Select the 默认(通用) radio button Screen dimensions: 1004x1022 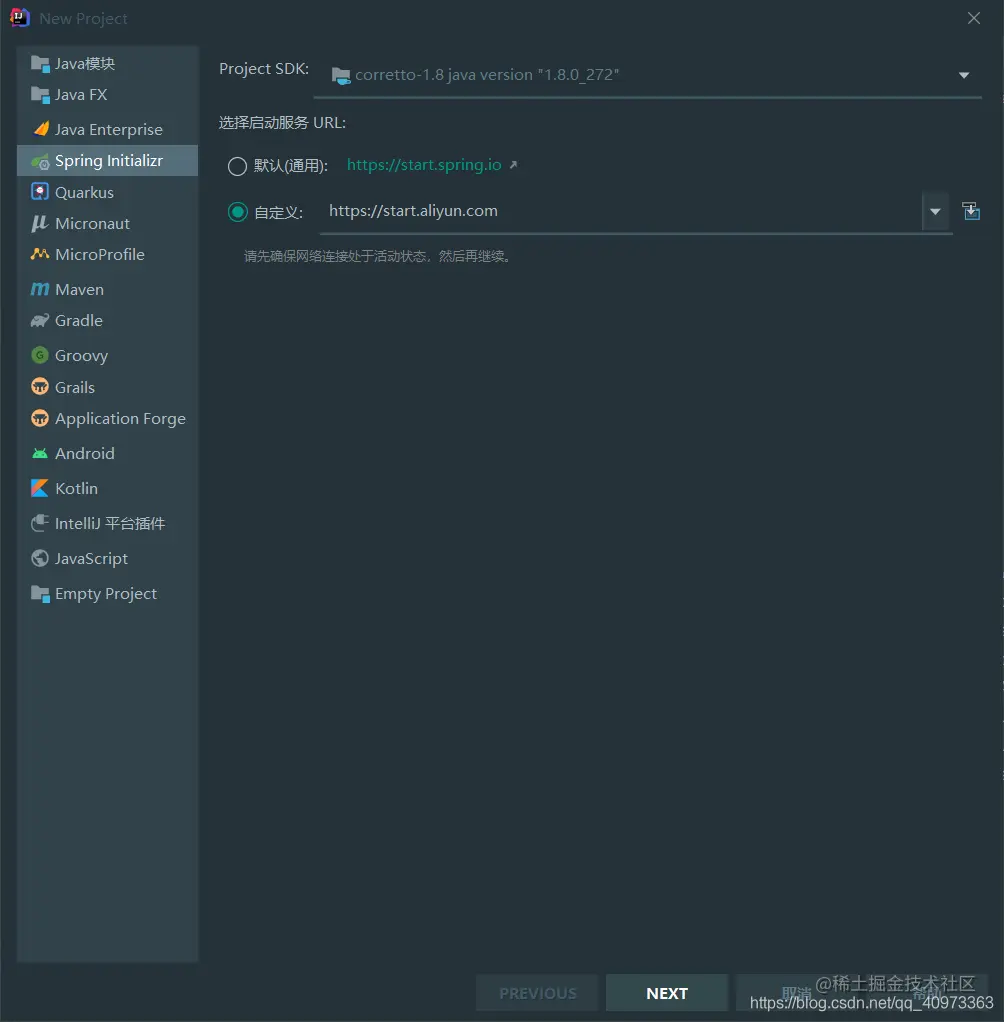click(x=237, y=166)
